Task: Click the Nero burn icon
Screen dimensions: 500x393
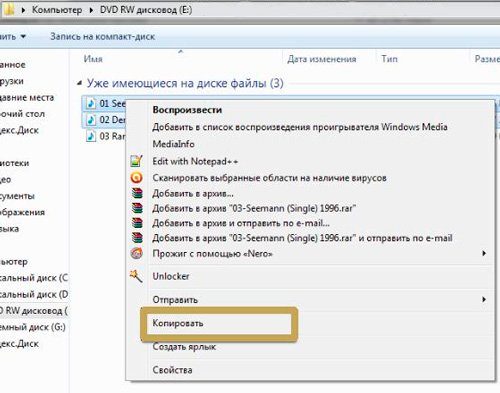Action: pyautogui.click(x=137, y=254)
